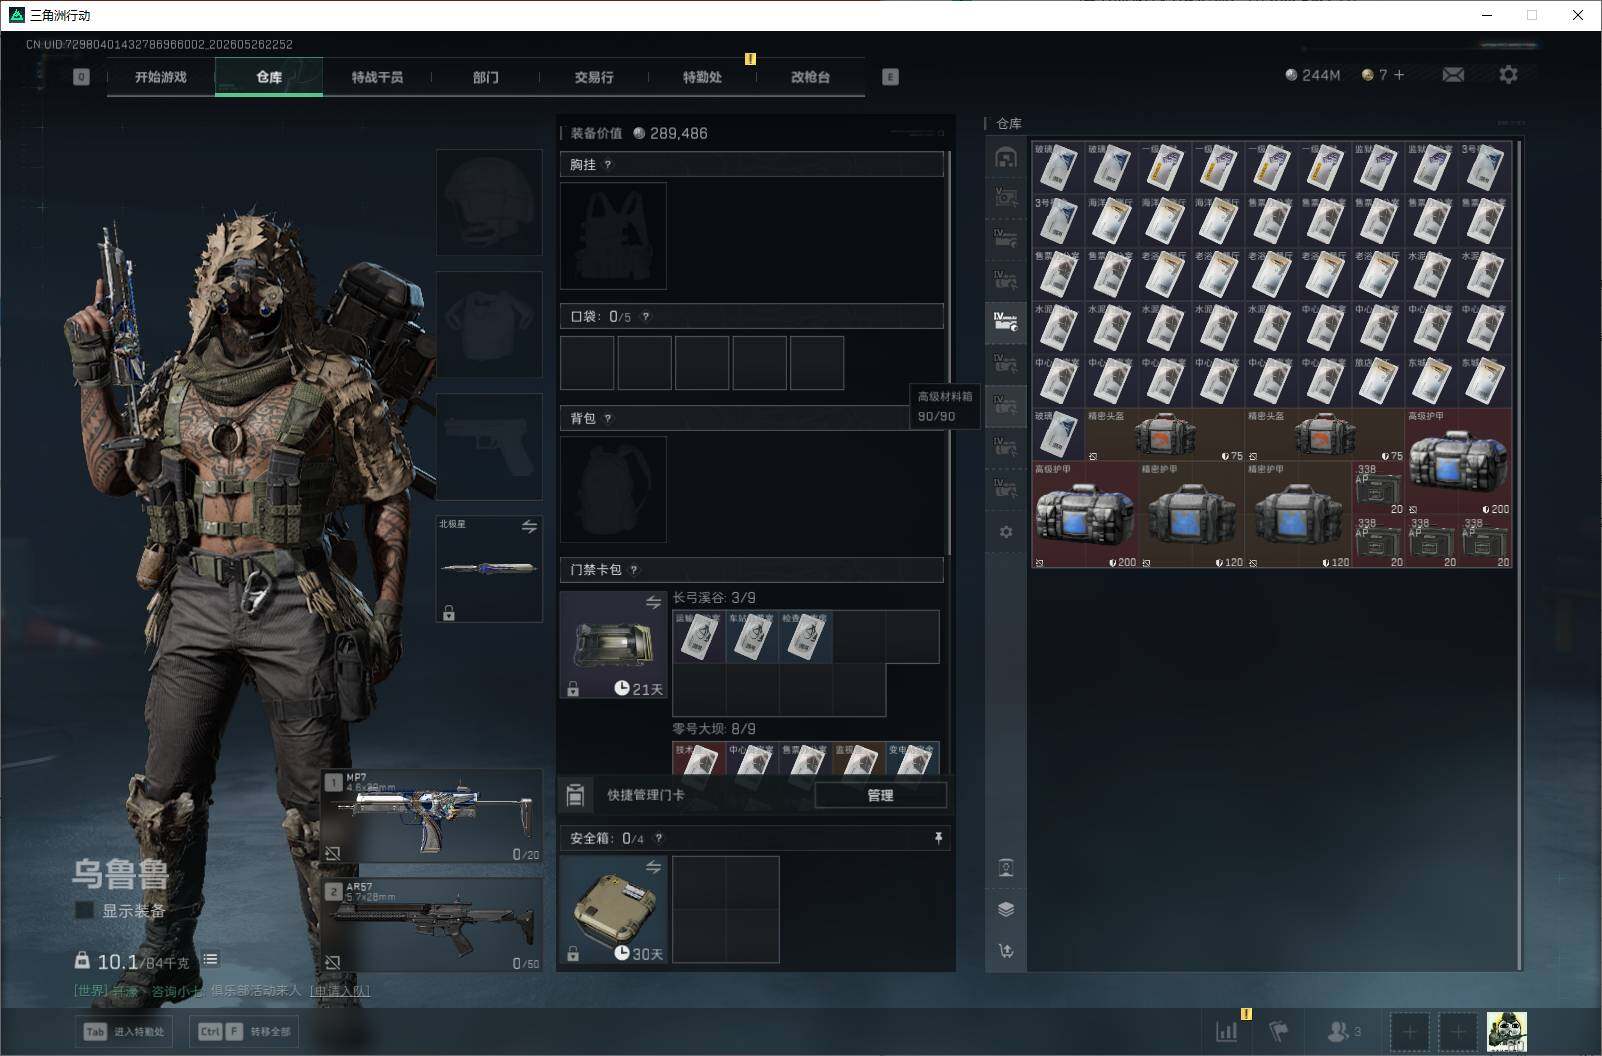Click the first card in 长弓溪谷 row
The height and width of the screenshot is (1056, 1602).
pos(699,636)
